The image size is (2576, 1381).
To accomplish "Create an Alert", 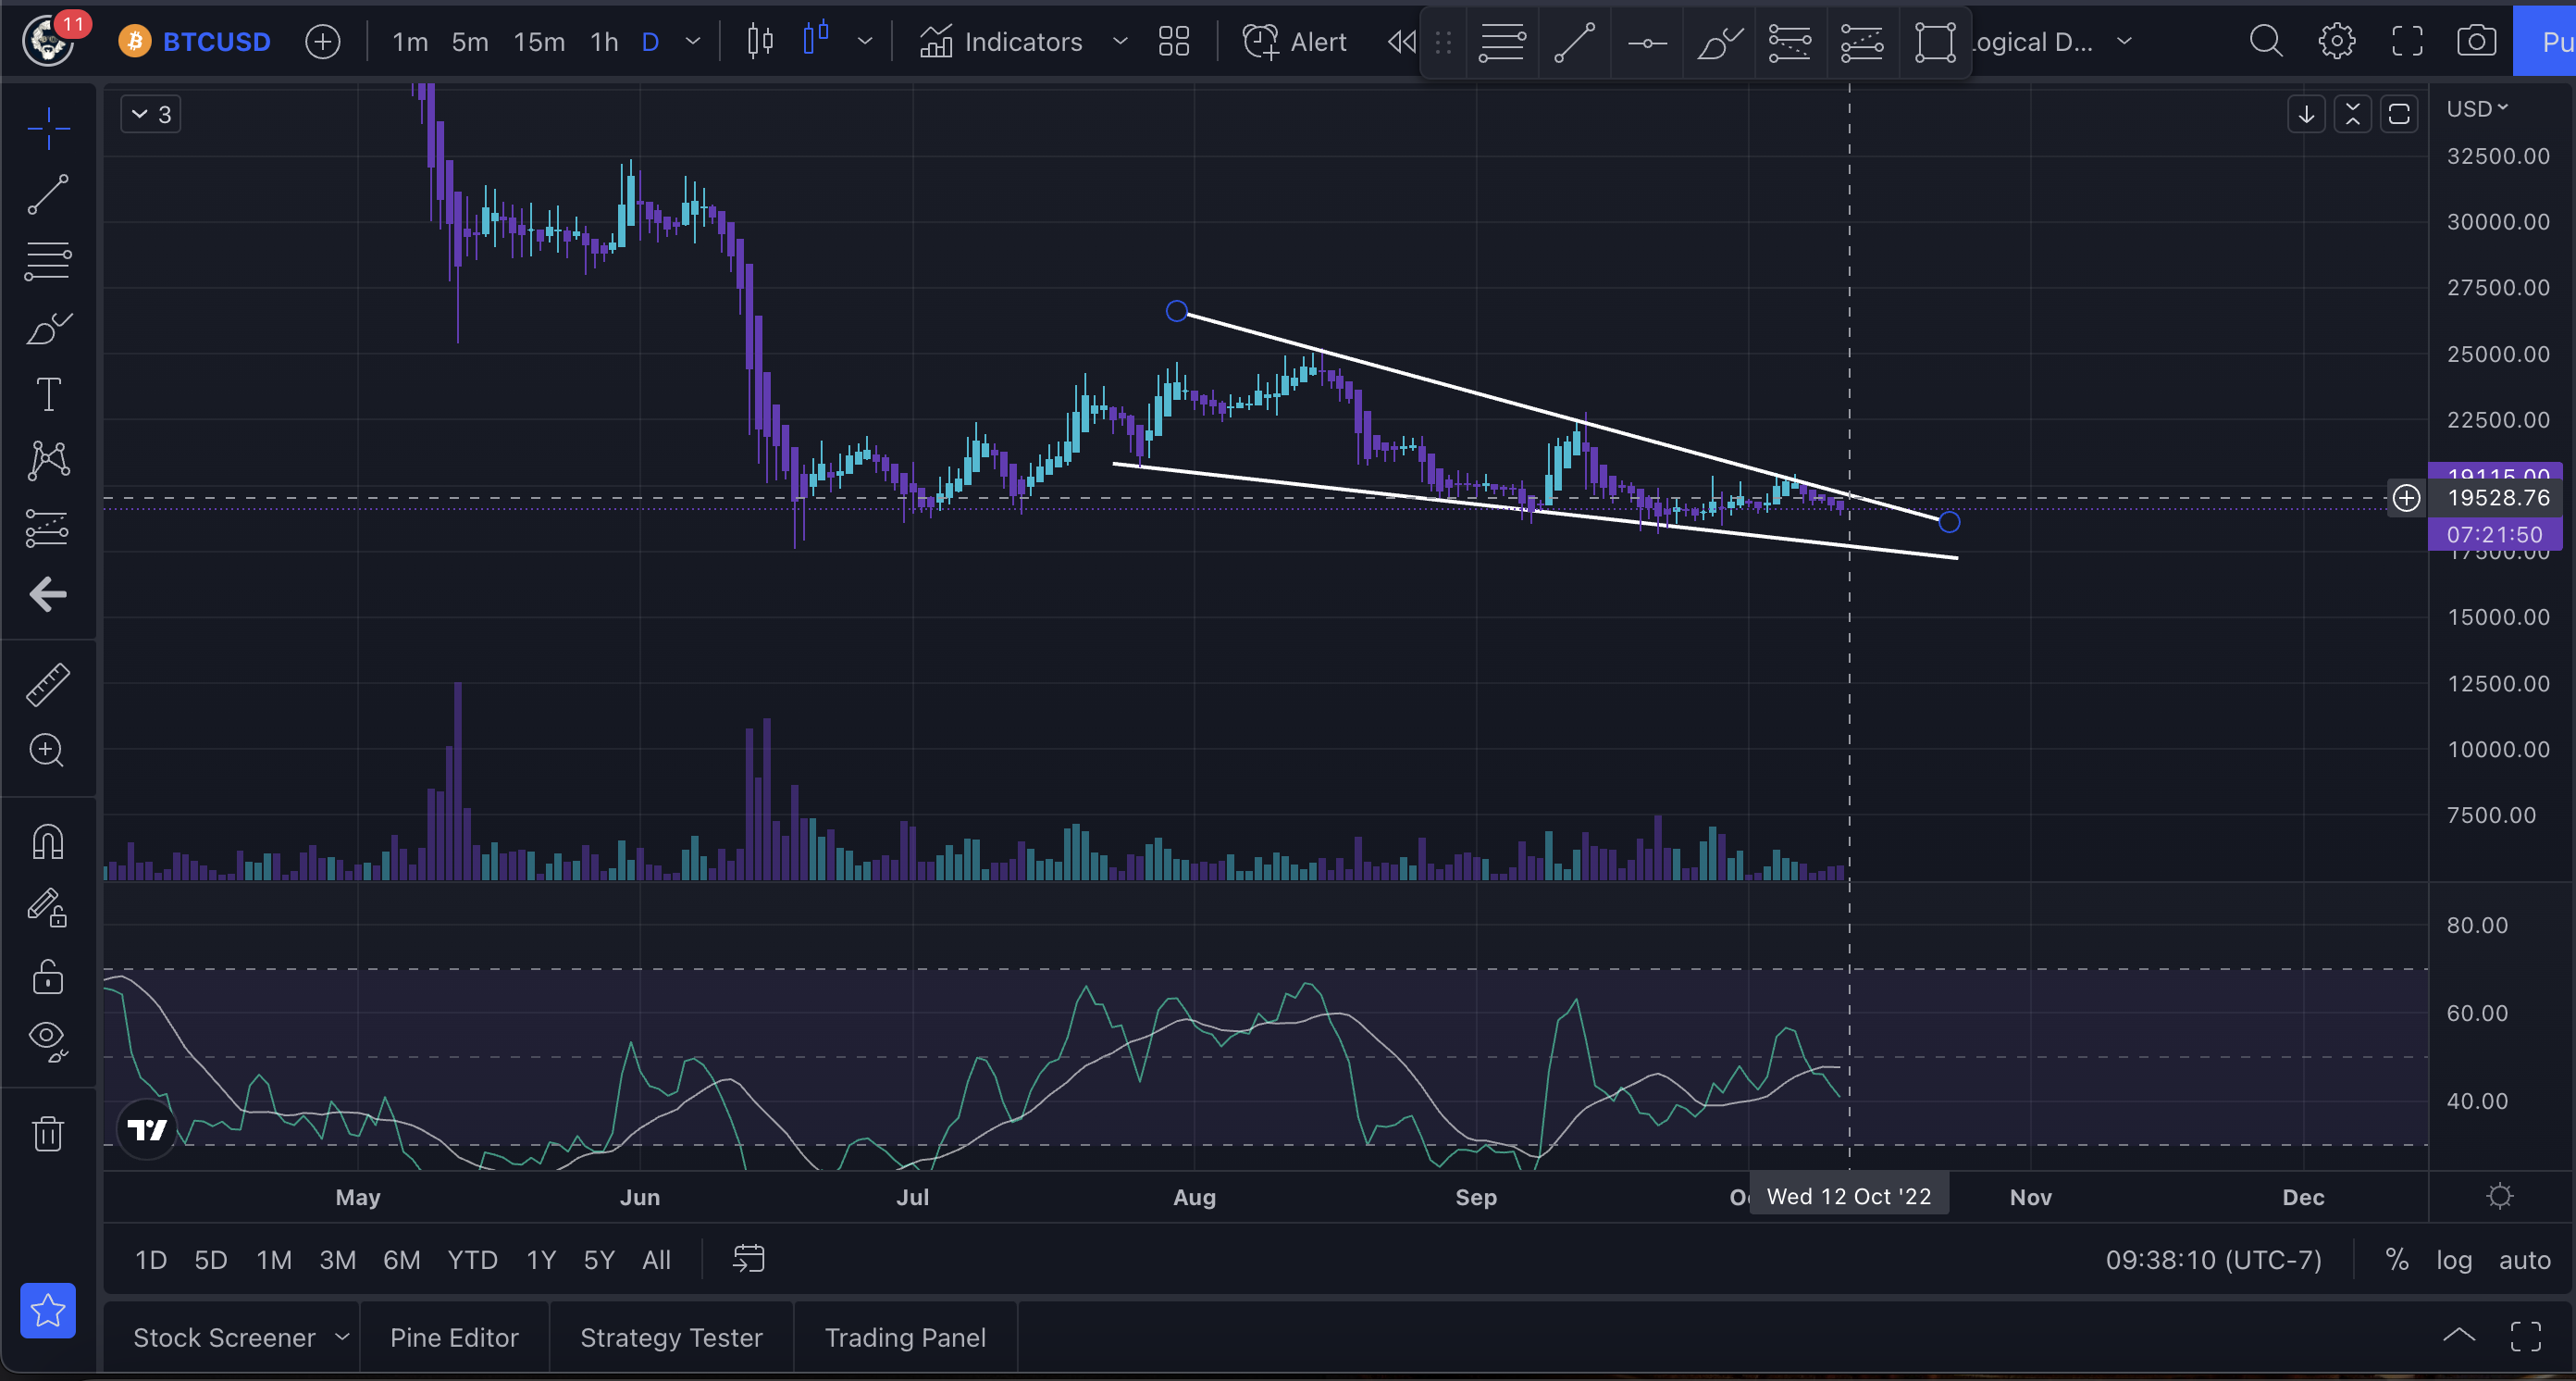I will pyautogui.click(x=1294, y=42).
